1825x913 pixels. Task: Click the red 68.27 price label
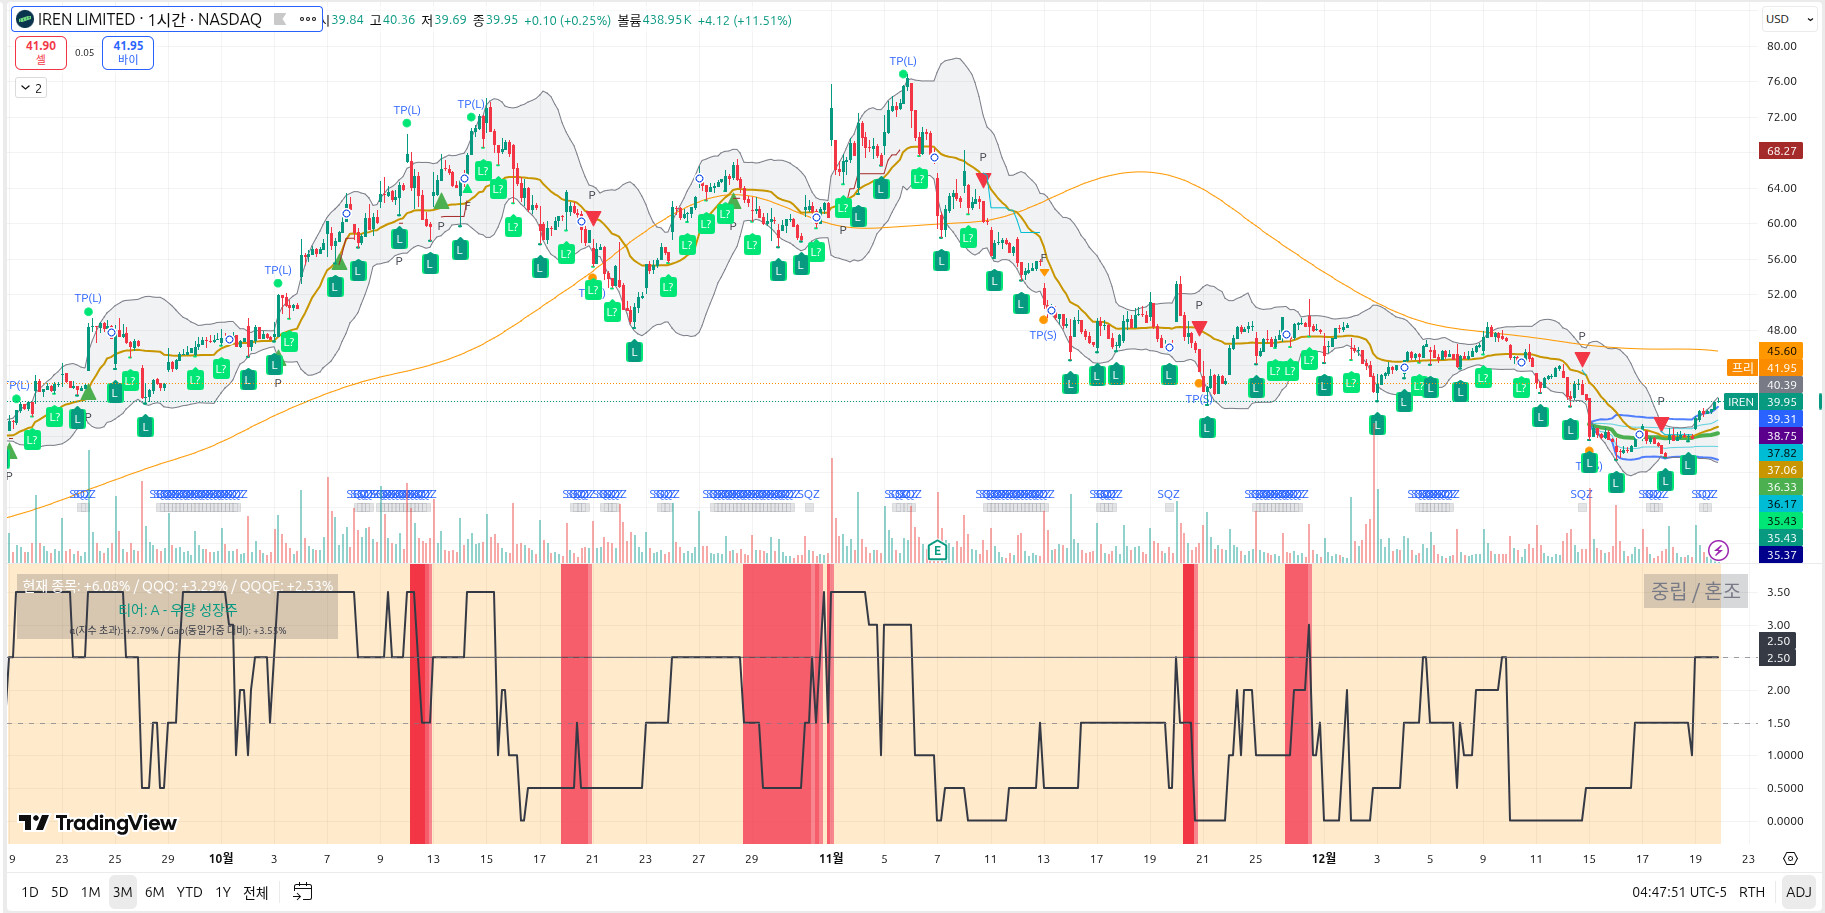pyautogui.click(x=1781, y=151)
